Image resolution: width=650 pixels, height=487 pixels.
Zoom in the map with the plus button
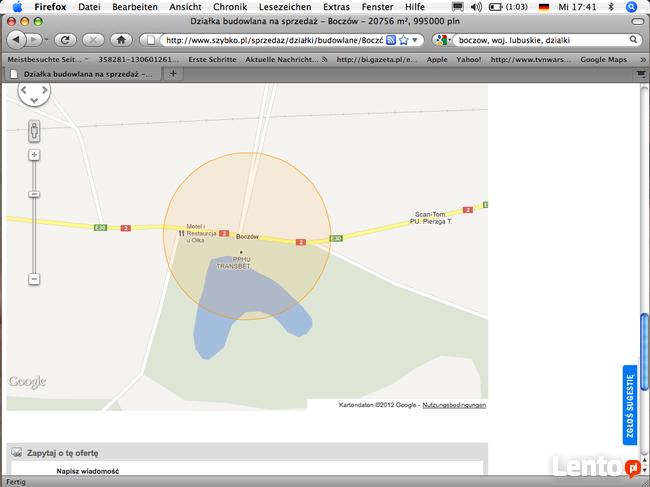point(34,155)
